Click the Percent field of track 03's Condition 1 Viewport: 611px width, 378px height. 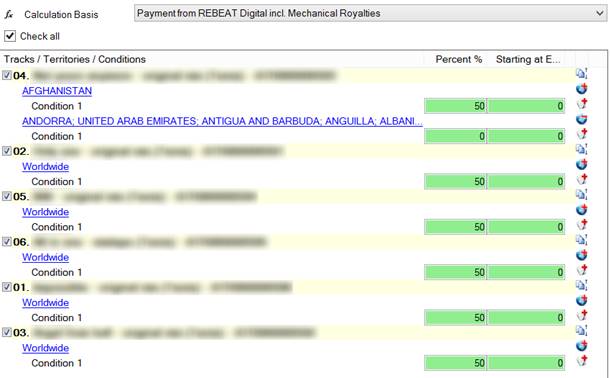(x=455, y=363)
